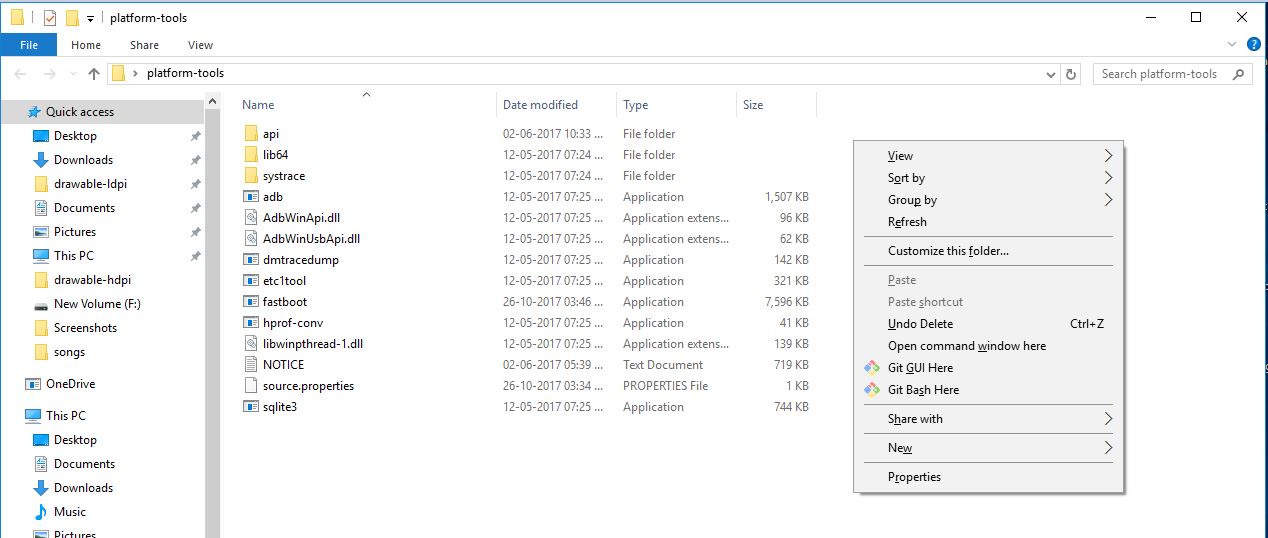1268x538 pixels.
Task: Click the platform-tools address bar path
Action: click(185, 73)
